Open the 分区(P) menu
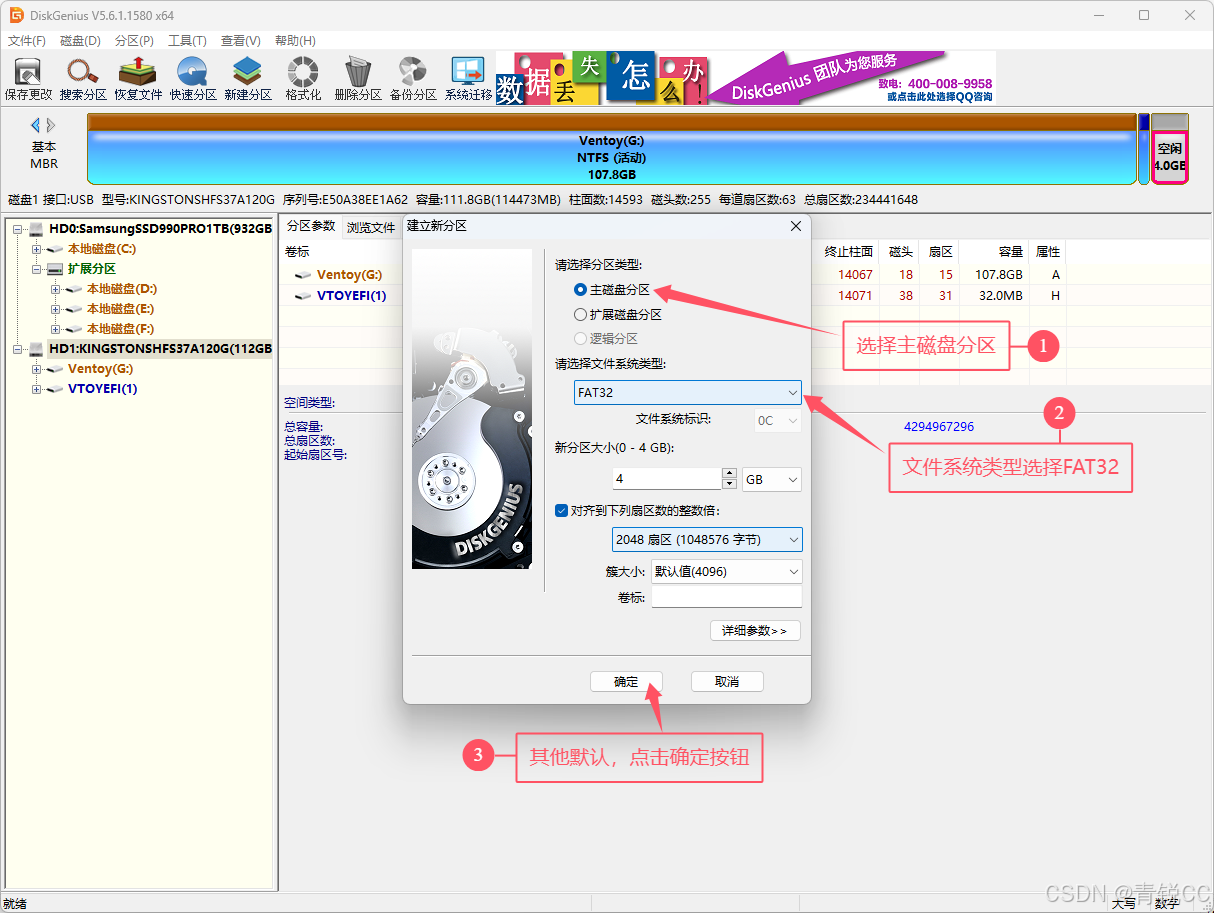The image size is (1214, 913). (134, 41)
